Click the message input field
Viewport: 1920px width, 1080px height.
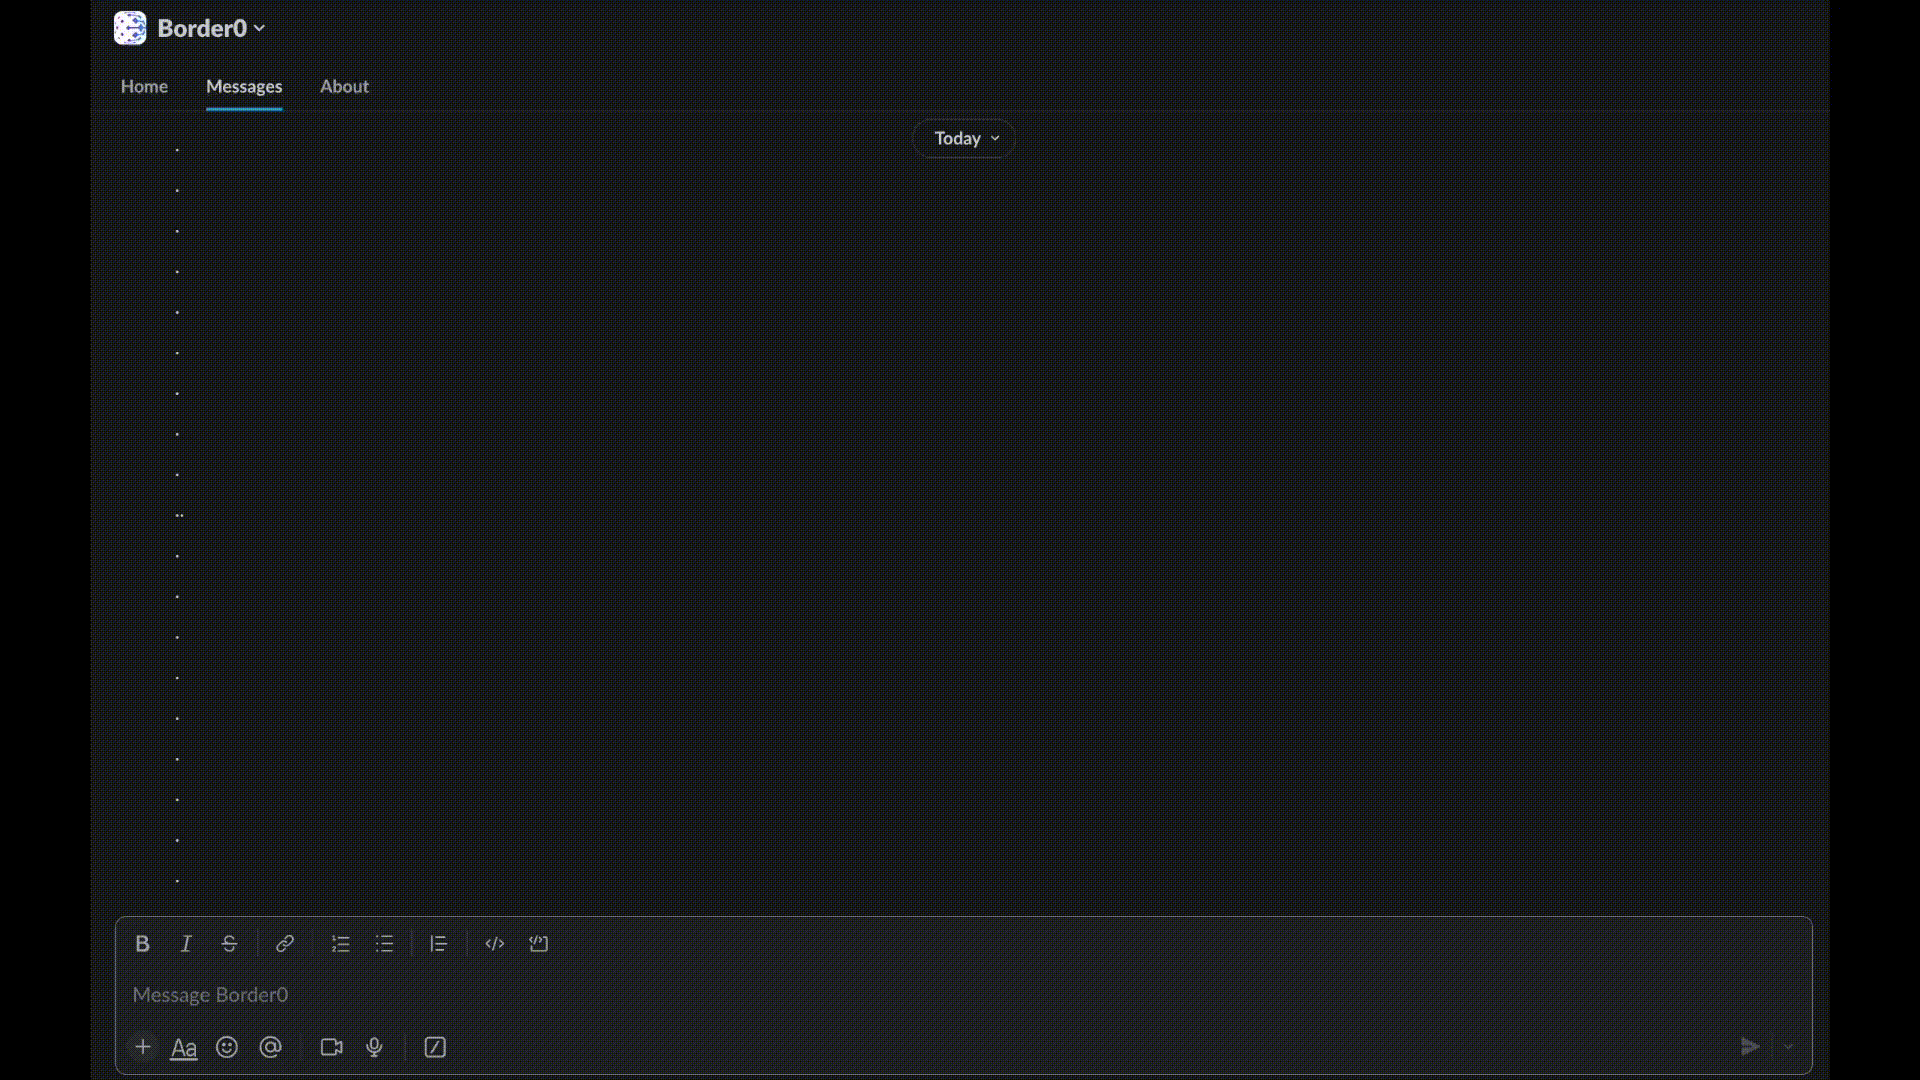click(960, 994)
